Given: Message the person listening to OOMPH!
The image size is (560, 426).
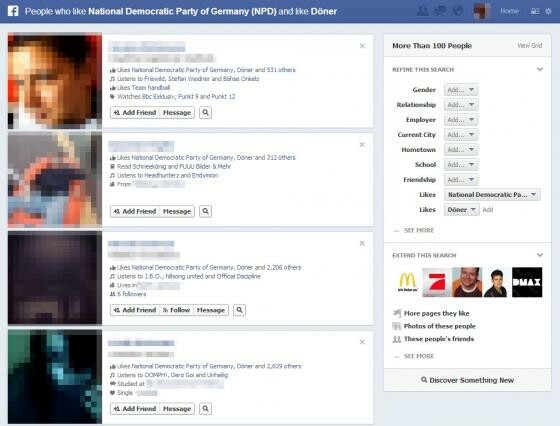Looking at the screenshot, I should [x=177, y=409].
